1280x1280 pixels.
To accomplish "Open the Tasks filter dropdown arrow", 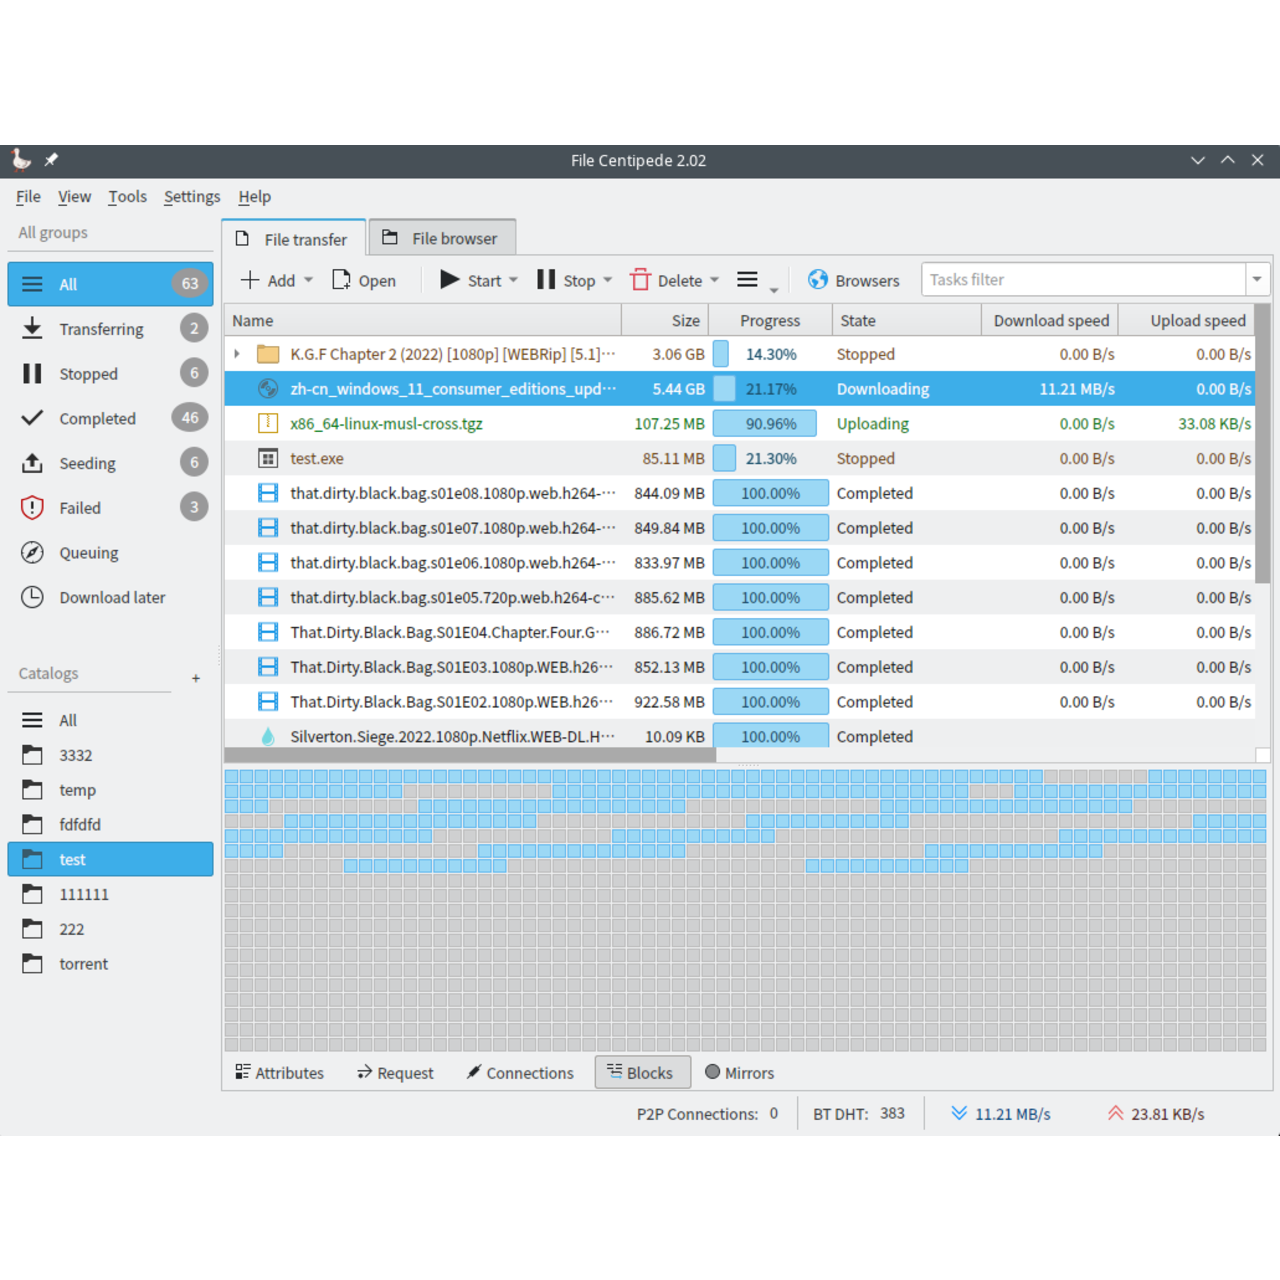I will 1257,280.
